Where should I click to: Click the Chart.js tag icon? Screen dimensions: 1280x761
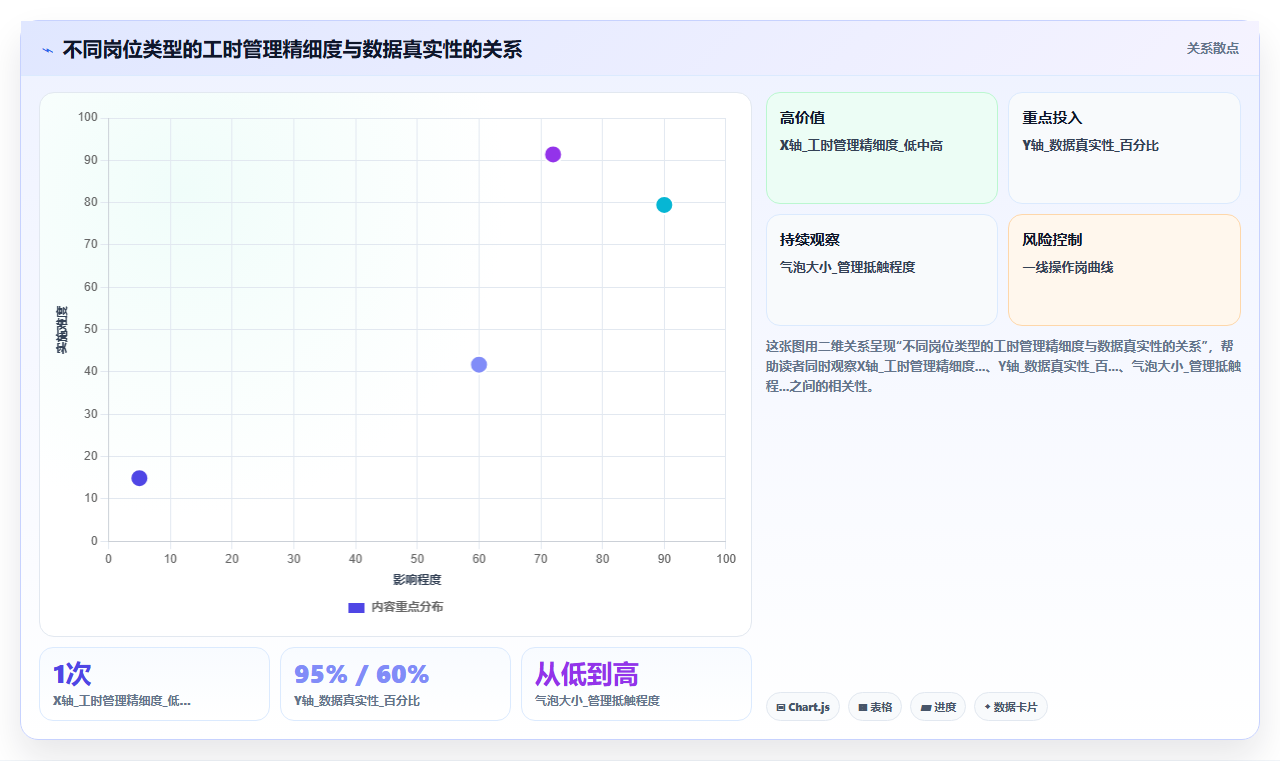point(780,707)
